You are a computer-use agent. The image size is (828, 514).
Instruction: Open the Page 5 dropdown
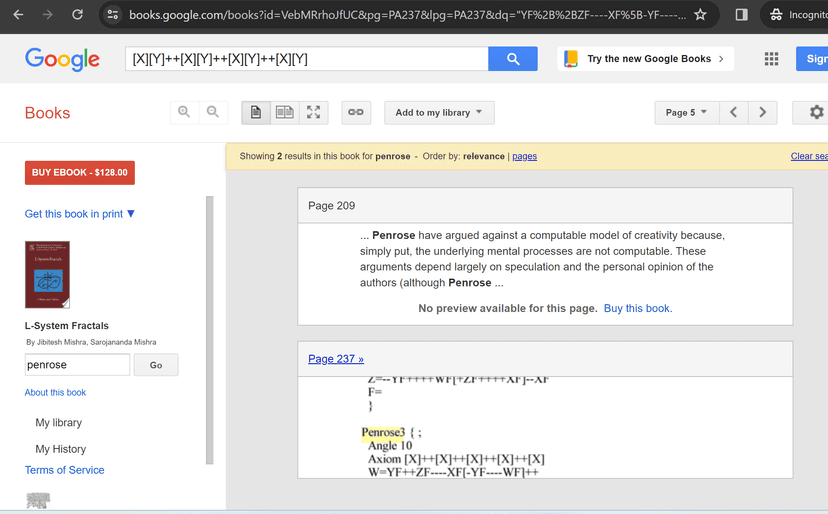tap(686, 113)
